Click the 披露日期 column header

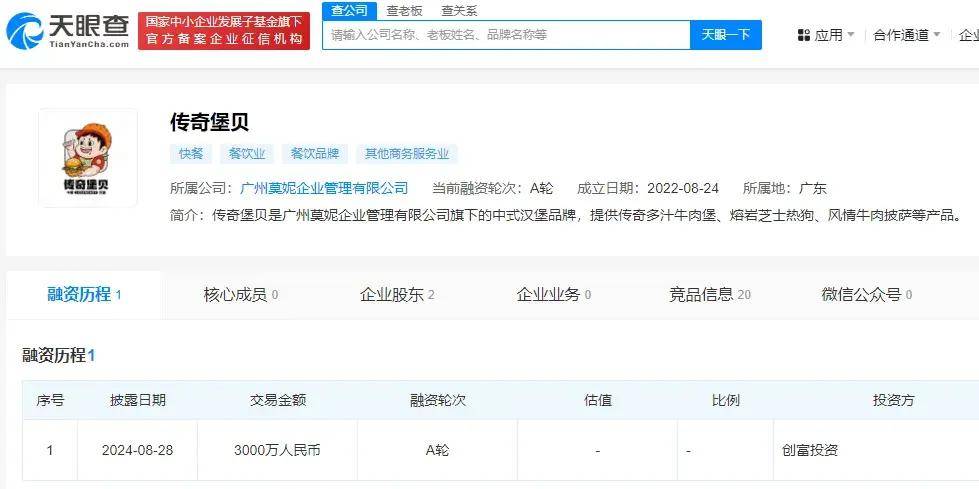pyautogui.click(x=138, y=400)
